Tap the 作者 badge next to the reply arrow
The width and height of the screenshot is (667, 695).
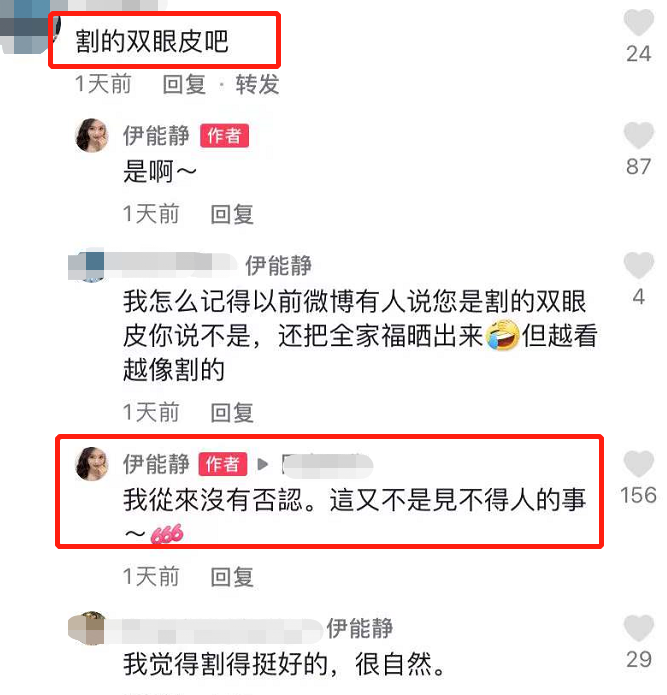222,465
